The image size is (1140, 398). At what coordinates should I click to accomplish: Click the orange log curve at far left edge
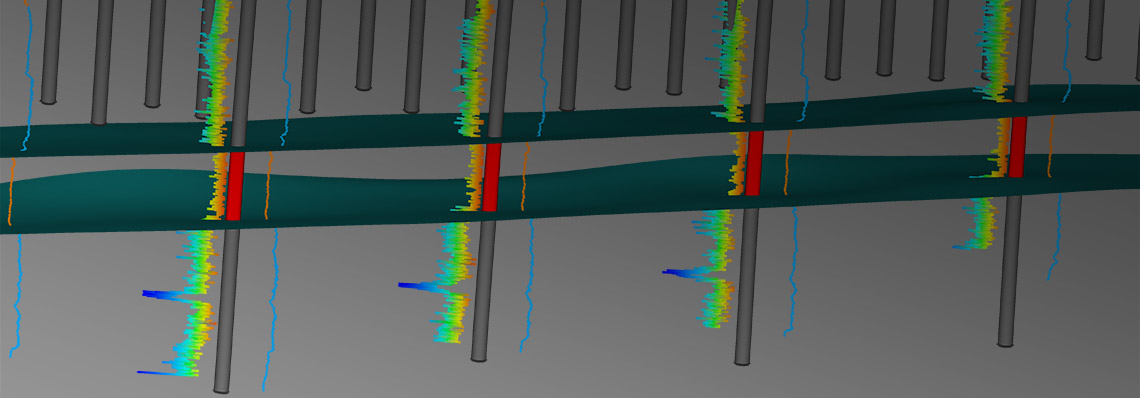click(x=10, y=191)
